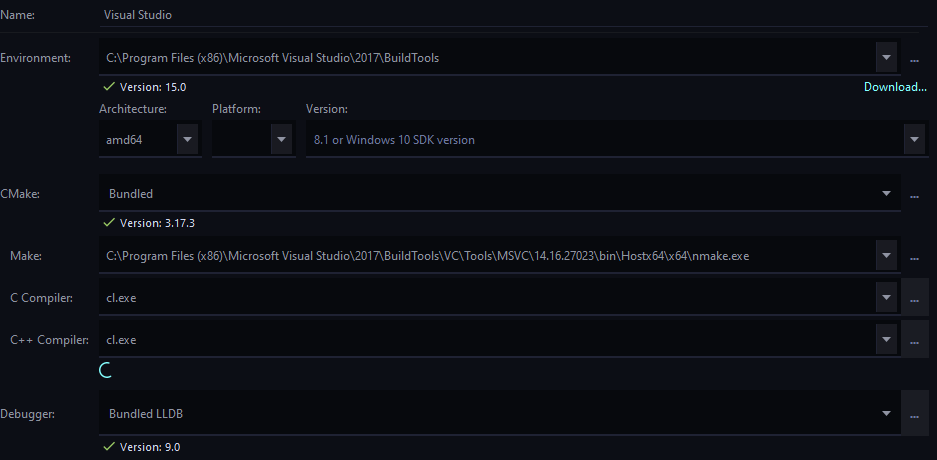Click browse ellipsis next to CMake field
937x460 pixels.
click(x=914, y=194)
